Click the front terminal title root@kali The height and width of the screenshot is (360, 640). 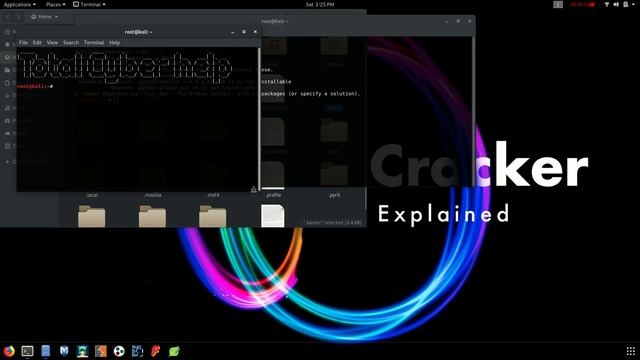138,32
